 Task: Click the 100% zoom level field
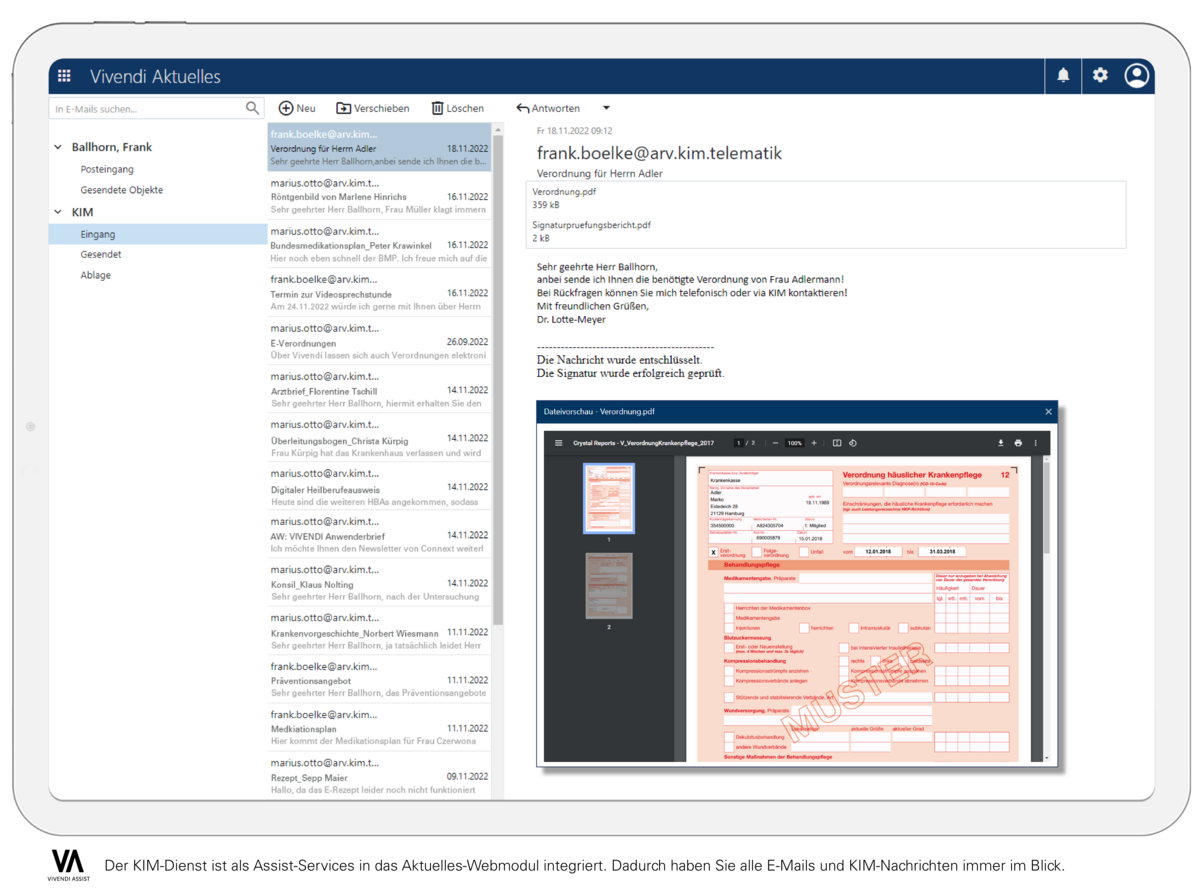(x=794, y=443)
